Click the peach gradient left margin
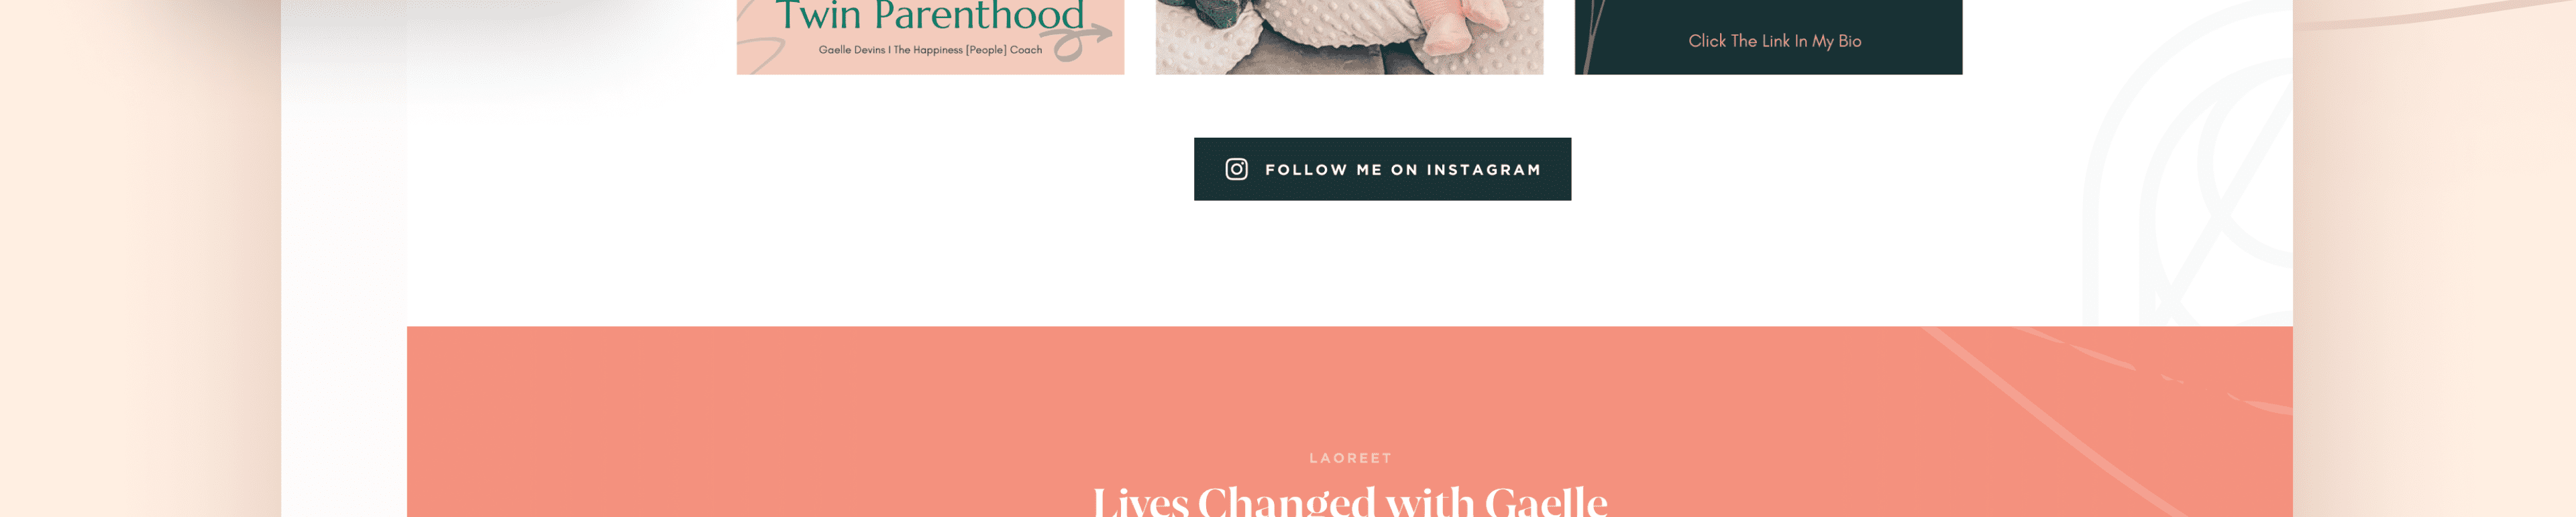 tap(140, 258)
